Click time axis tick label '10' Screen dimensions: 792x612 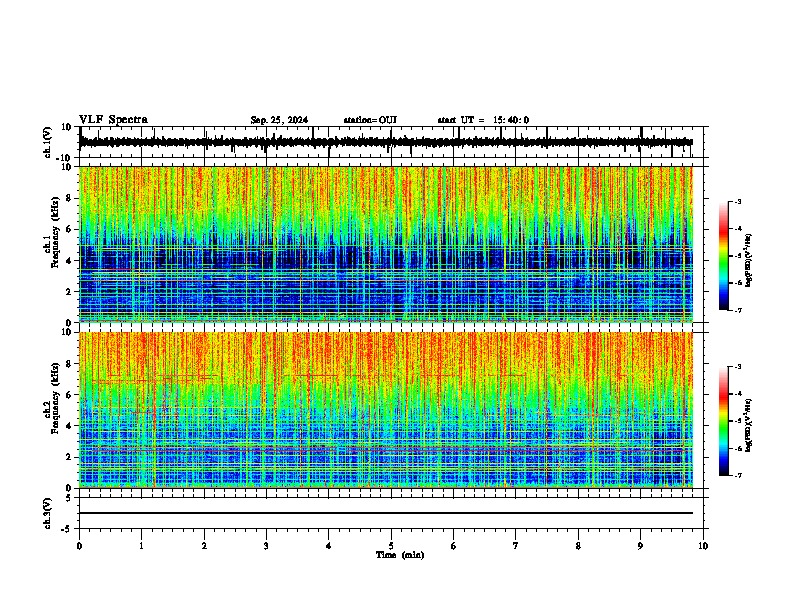pos(703,546)
